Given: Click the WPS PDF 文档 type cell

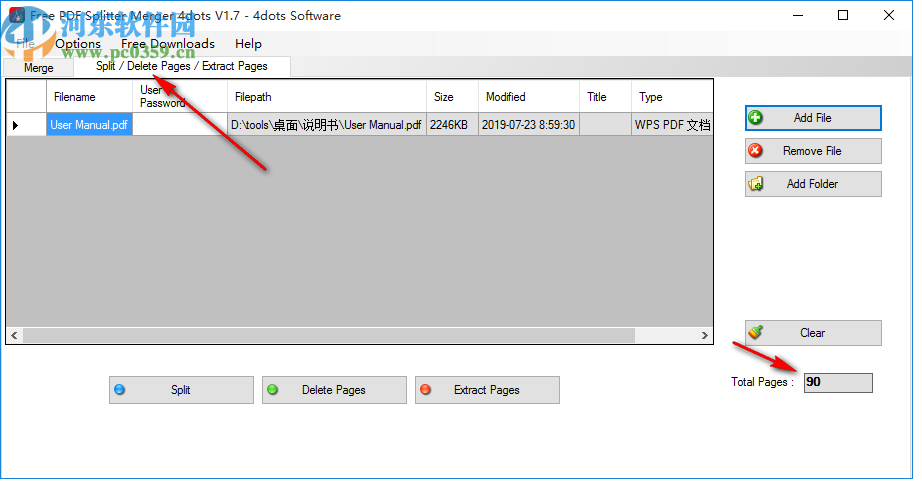Looking at the screenshot, I should pyautogui.click(x=672, y=125).
